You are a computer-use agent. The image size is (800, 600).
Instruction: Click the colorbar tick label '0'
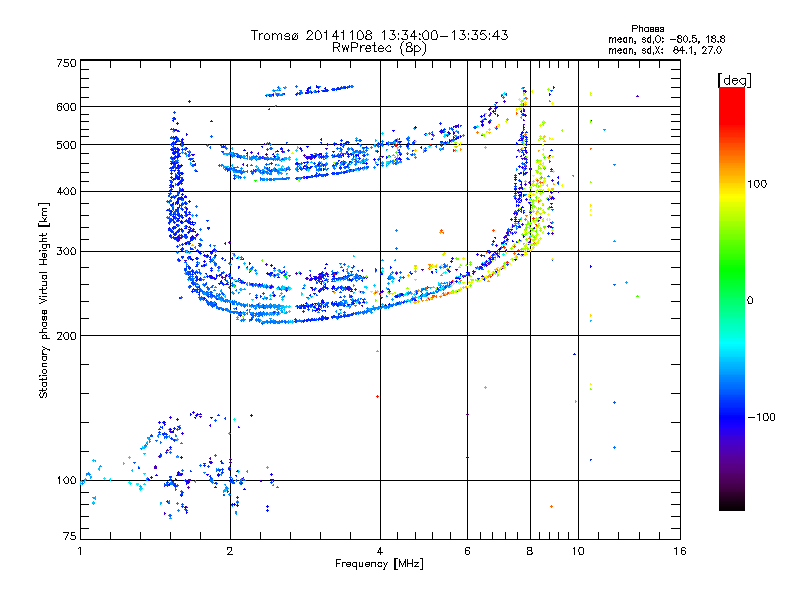click(x=750, y=300)
